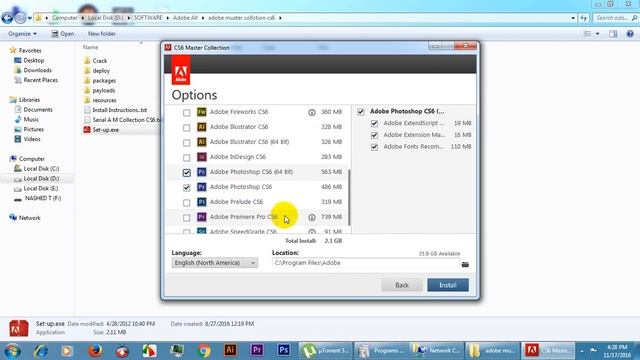Click the Explorer help question mark icon
This screenshot has height=360, width=640.
pos(630,34)
